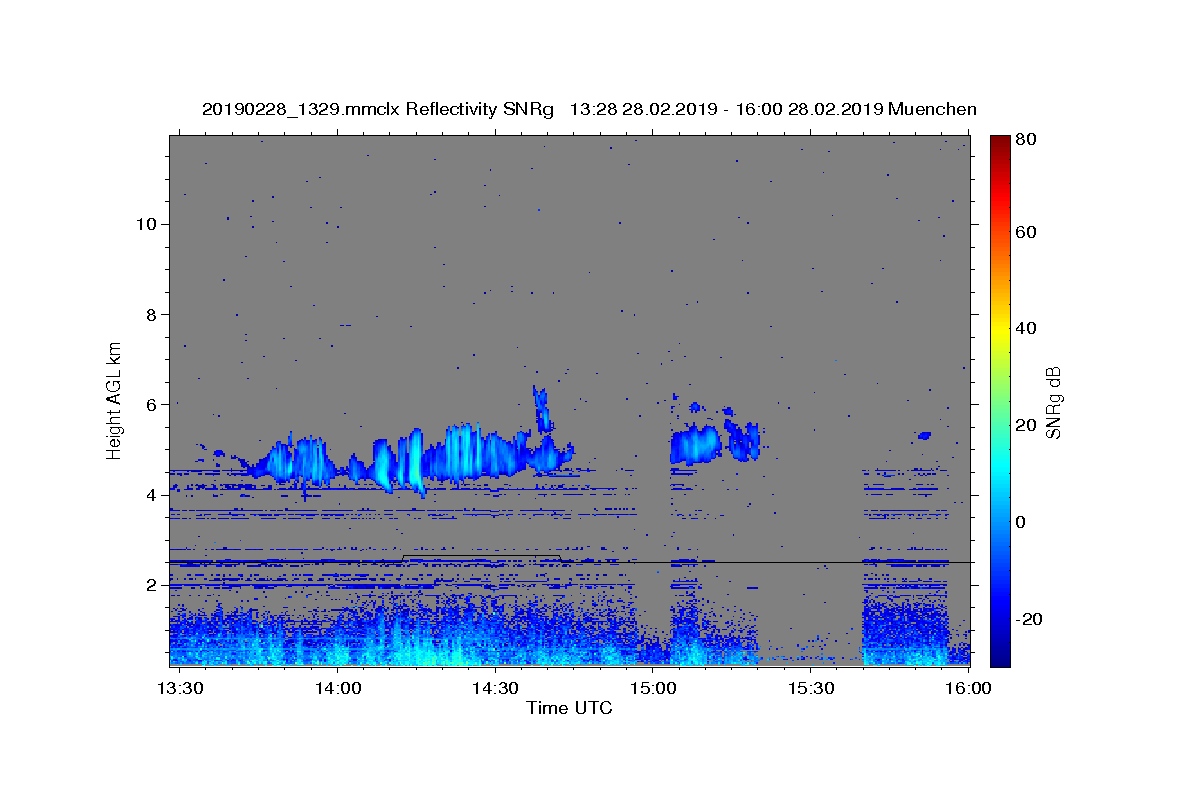
Task: Click the 'Muenchen' location label in title
Action: click(x=932, y=109)
